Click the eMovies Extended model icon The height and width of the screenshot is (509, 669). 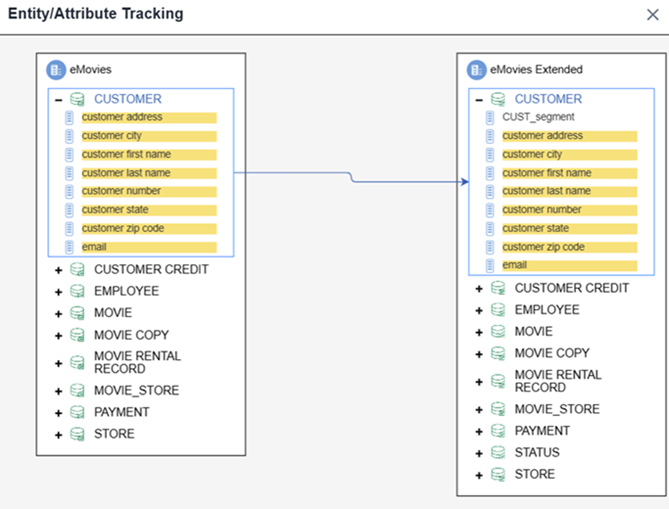(477, 70)
